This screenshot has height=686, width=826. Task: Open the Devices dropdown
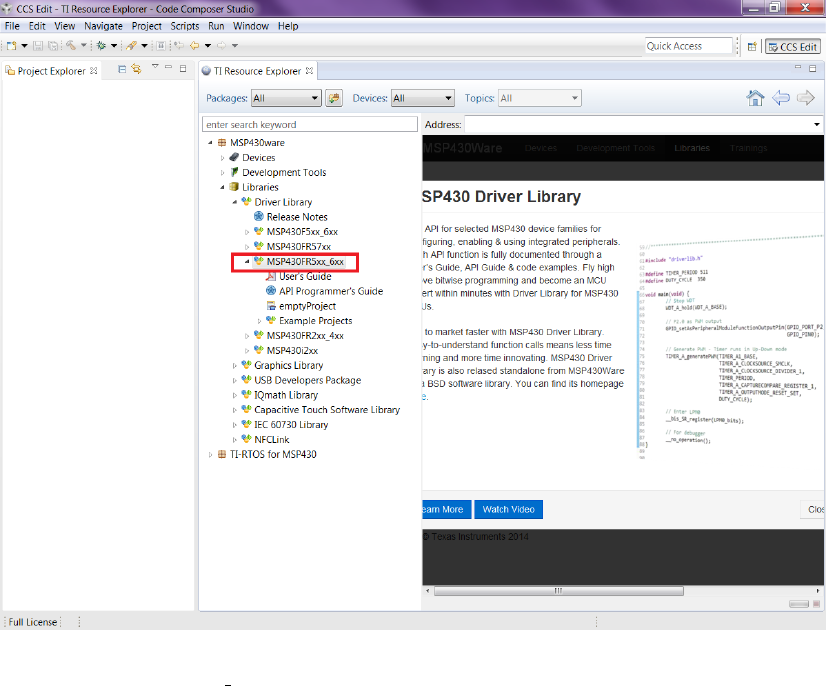tap(422, 98)
